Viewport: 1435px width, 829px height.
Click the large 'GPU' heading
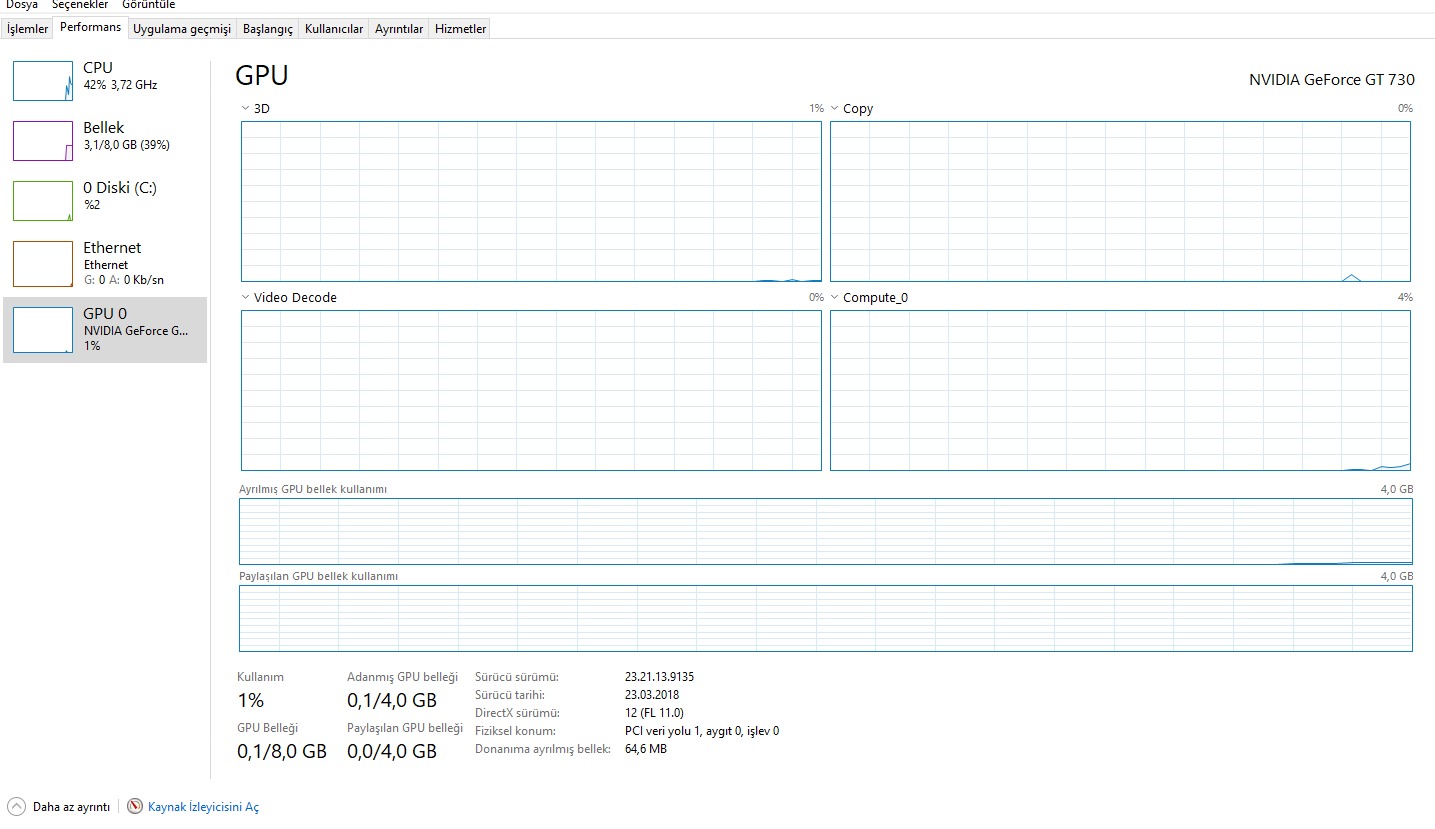[x=262, y=76]
